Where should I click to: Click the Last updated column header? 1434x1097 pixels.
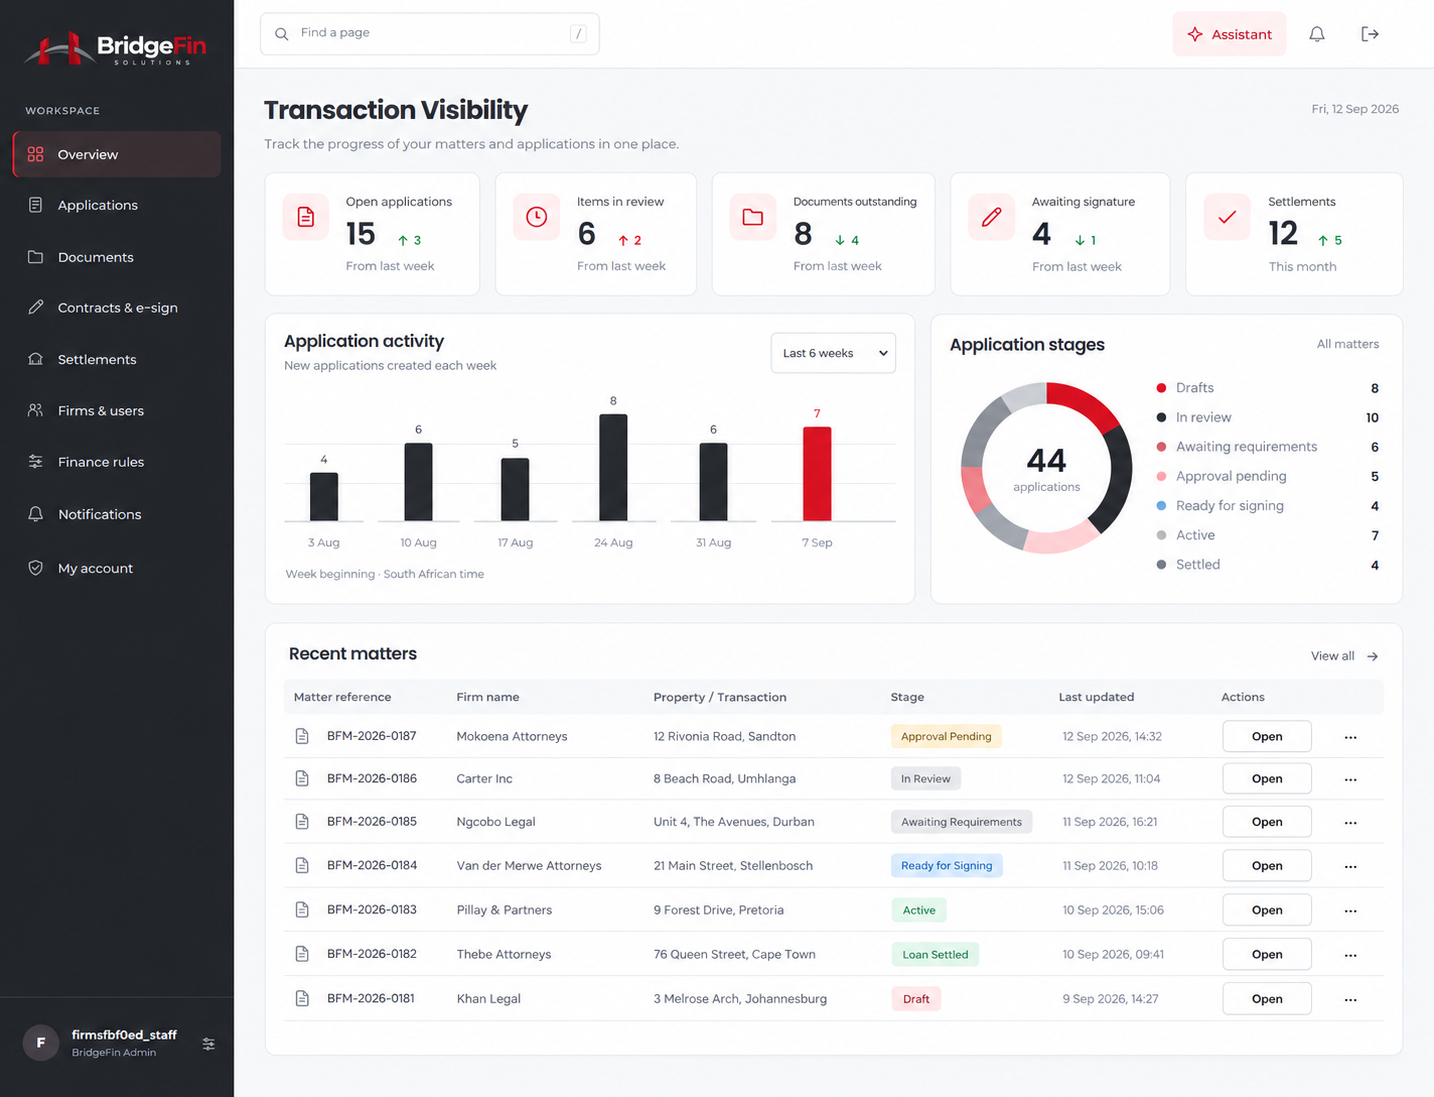pyautogui.click(x=1096, y=697)
